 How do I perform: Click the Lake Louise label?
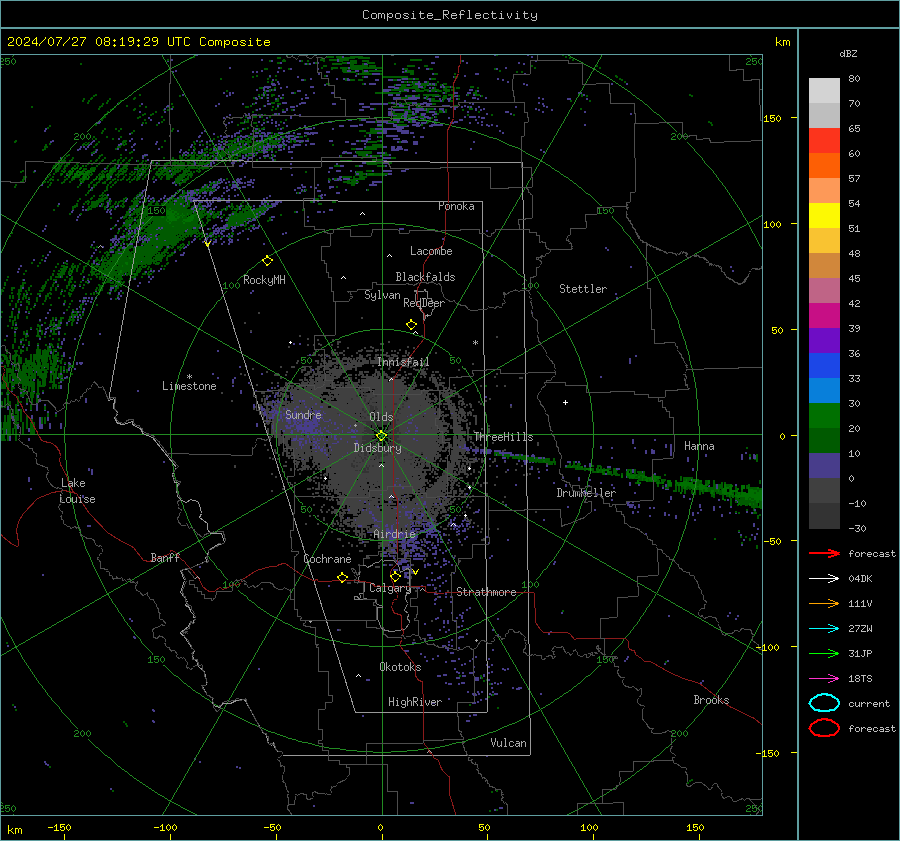tap(77, 491)
